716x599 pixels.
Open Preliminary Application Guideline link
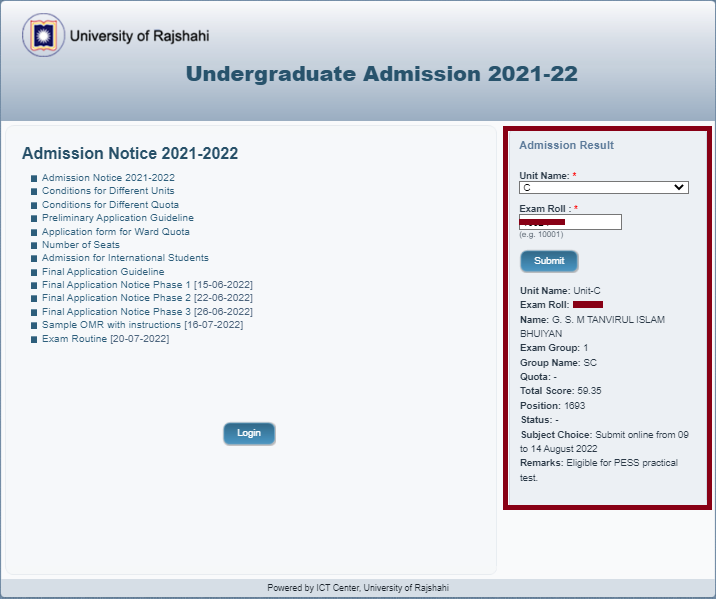[x=118, y=218]
